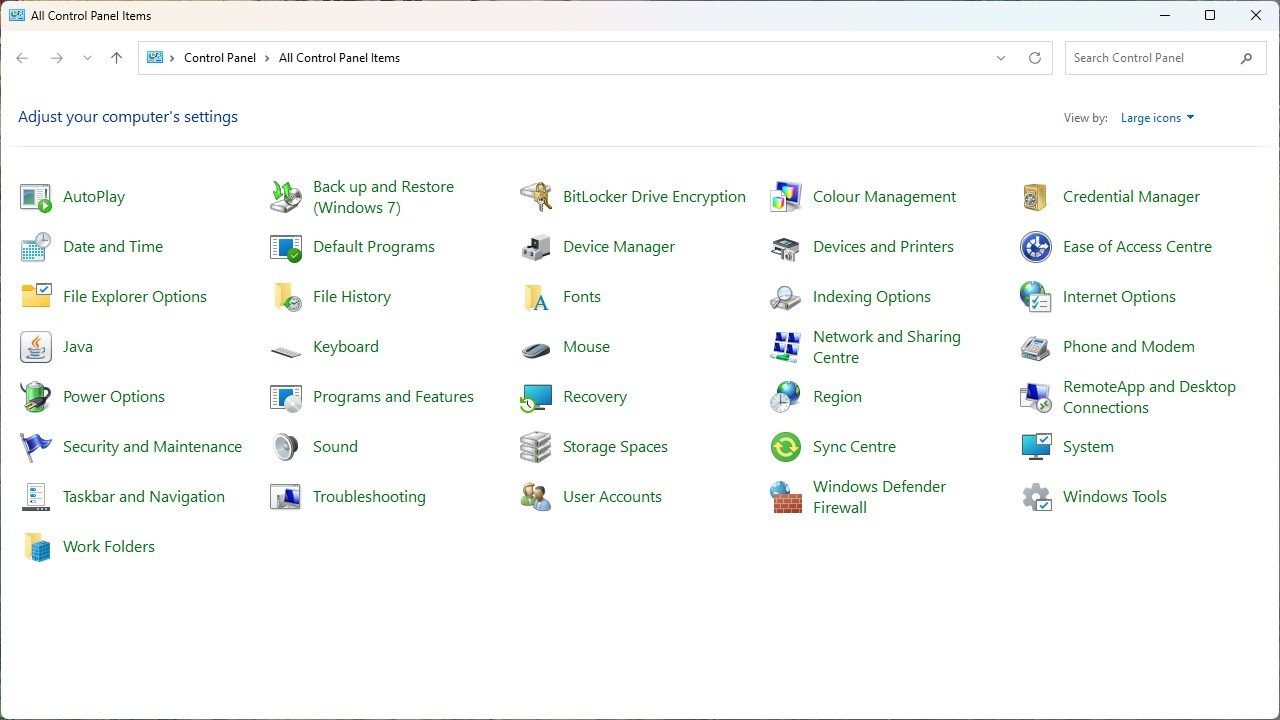Click the search magnifier icon
The width and height of the screenshot is (1280, 720).
[1246, 58]
